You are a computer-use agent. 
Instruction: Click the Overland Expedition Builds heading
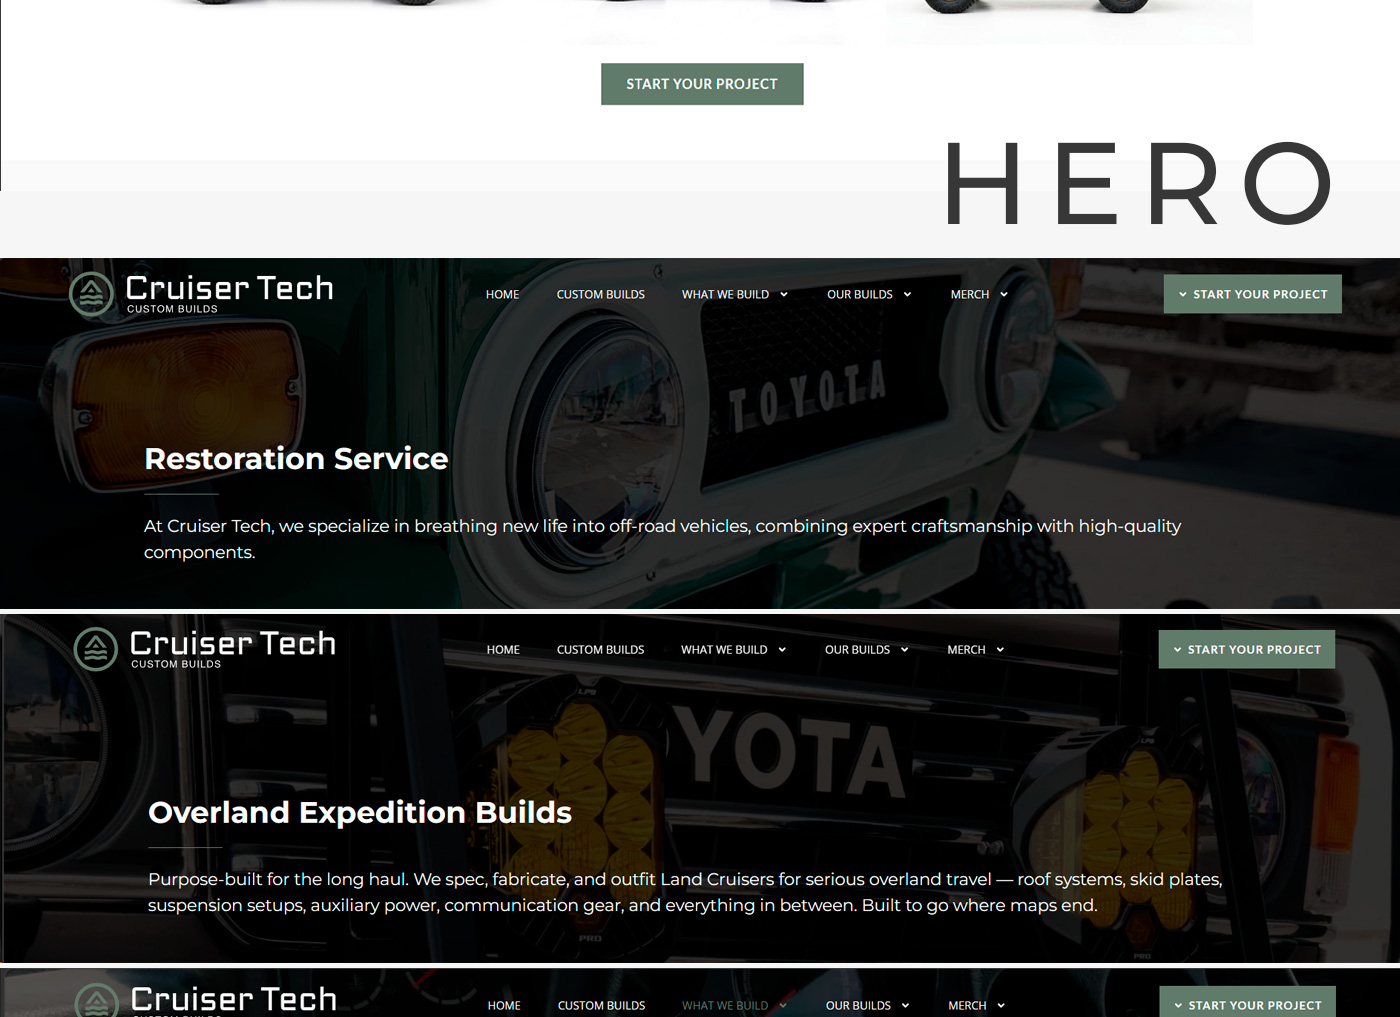click(x=360, y=812)
